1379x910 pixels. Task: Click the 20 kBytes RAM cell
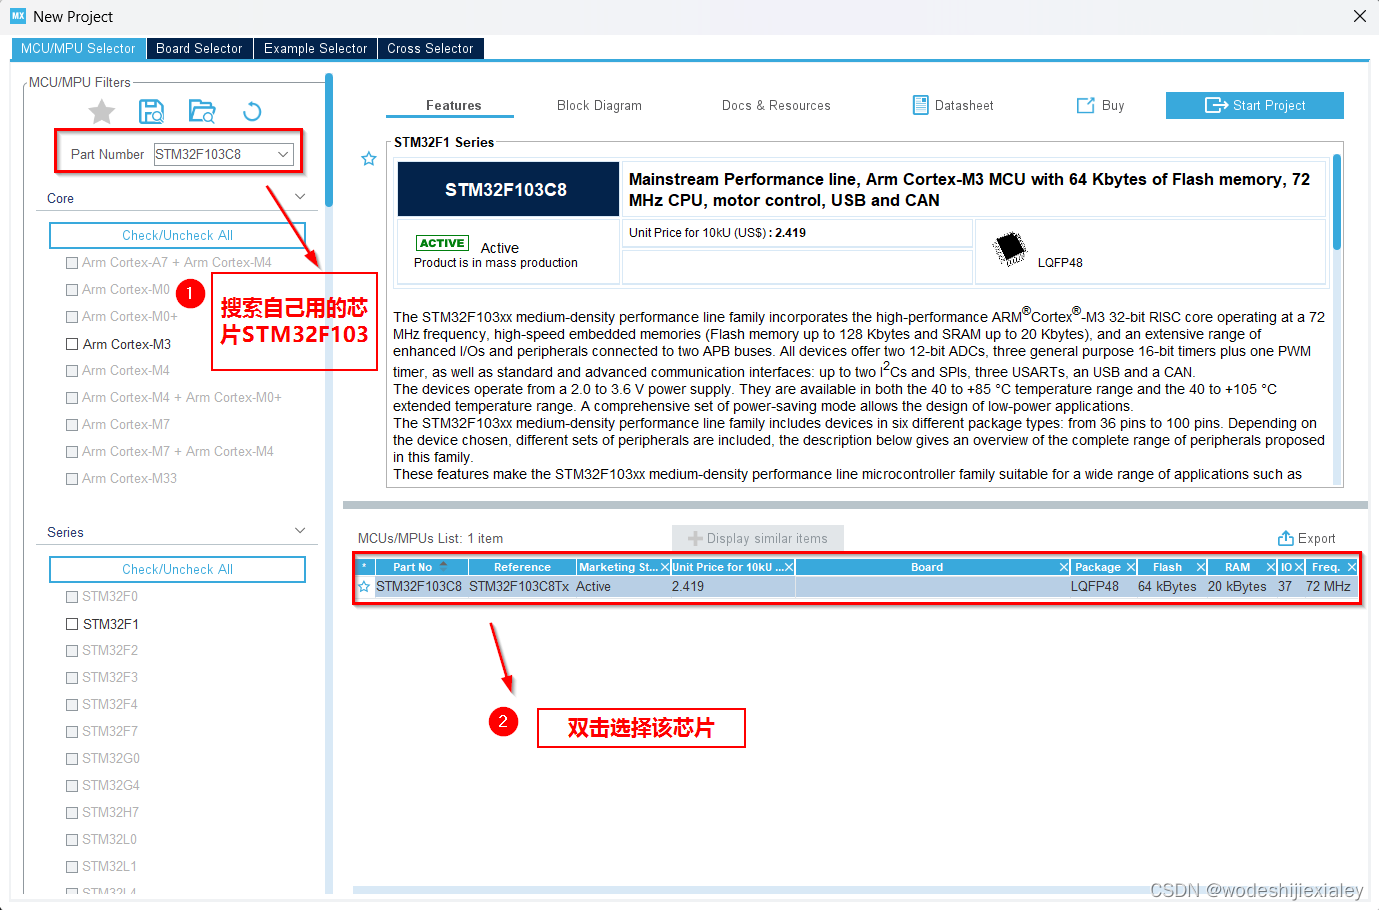coord(1237,587)
